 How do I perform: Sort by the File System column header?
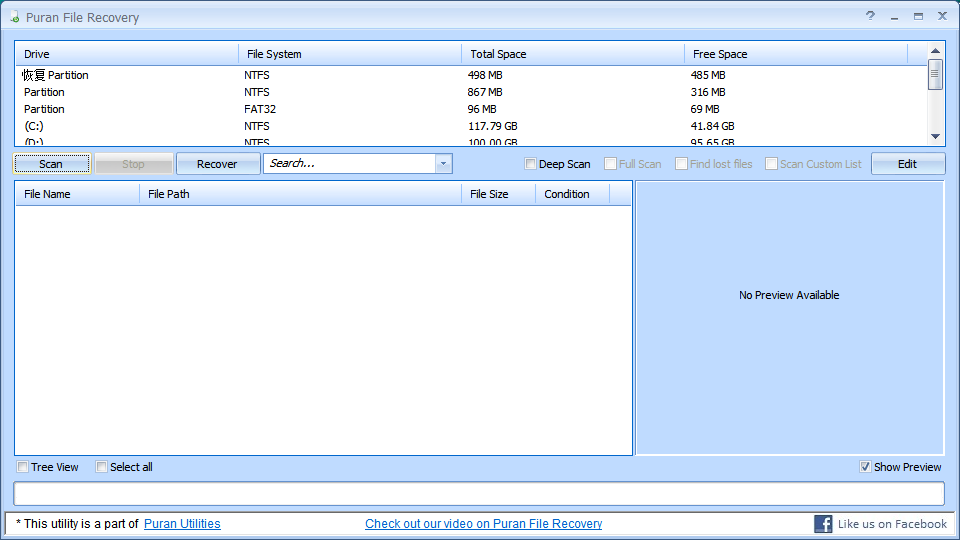350,54
